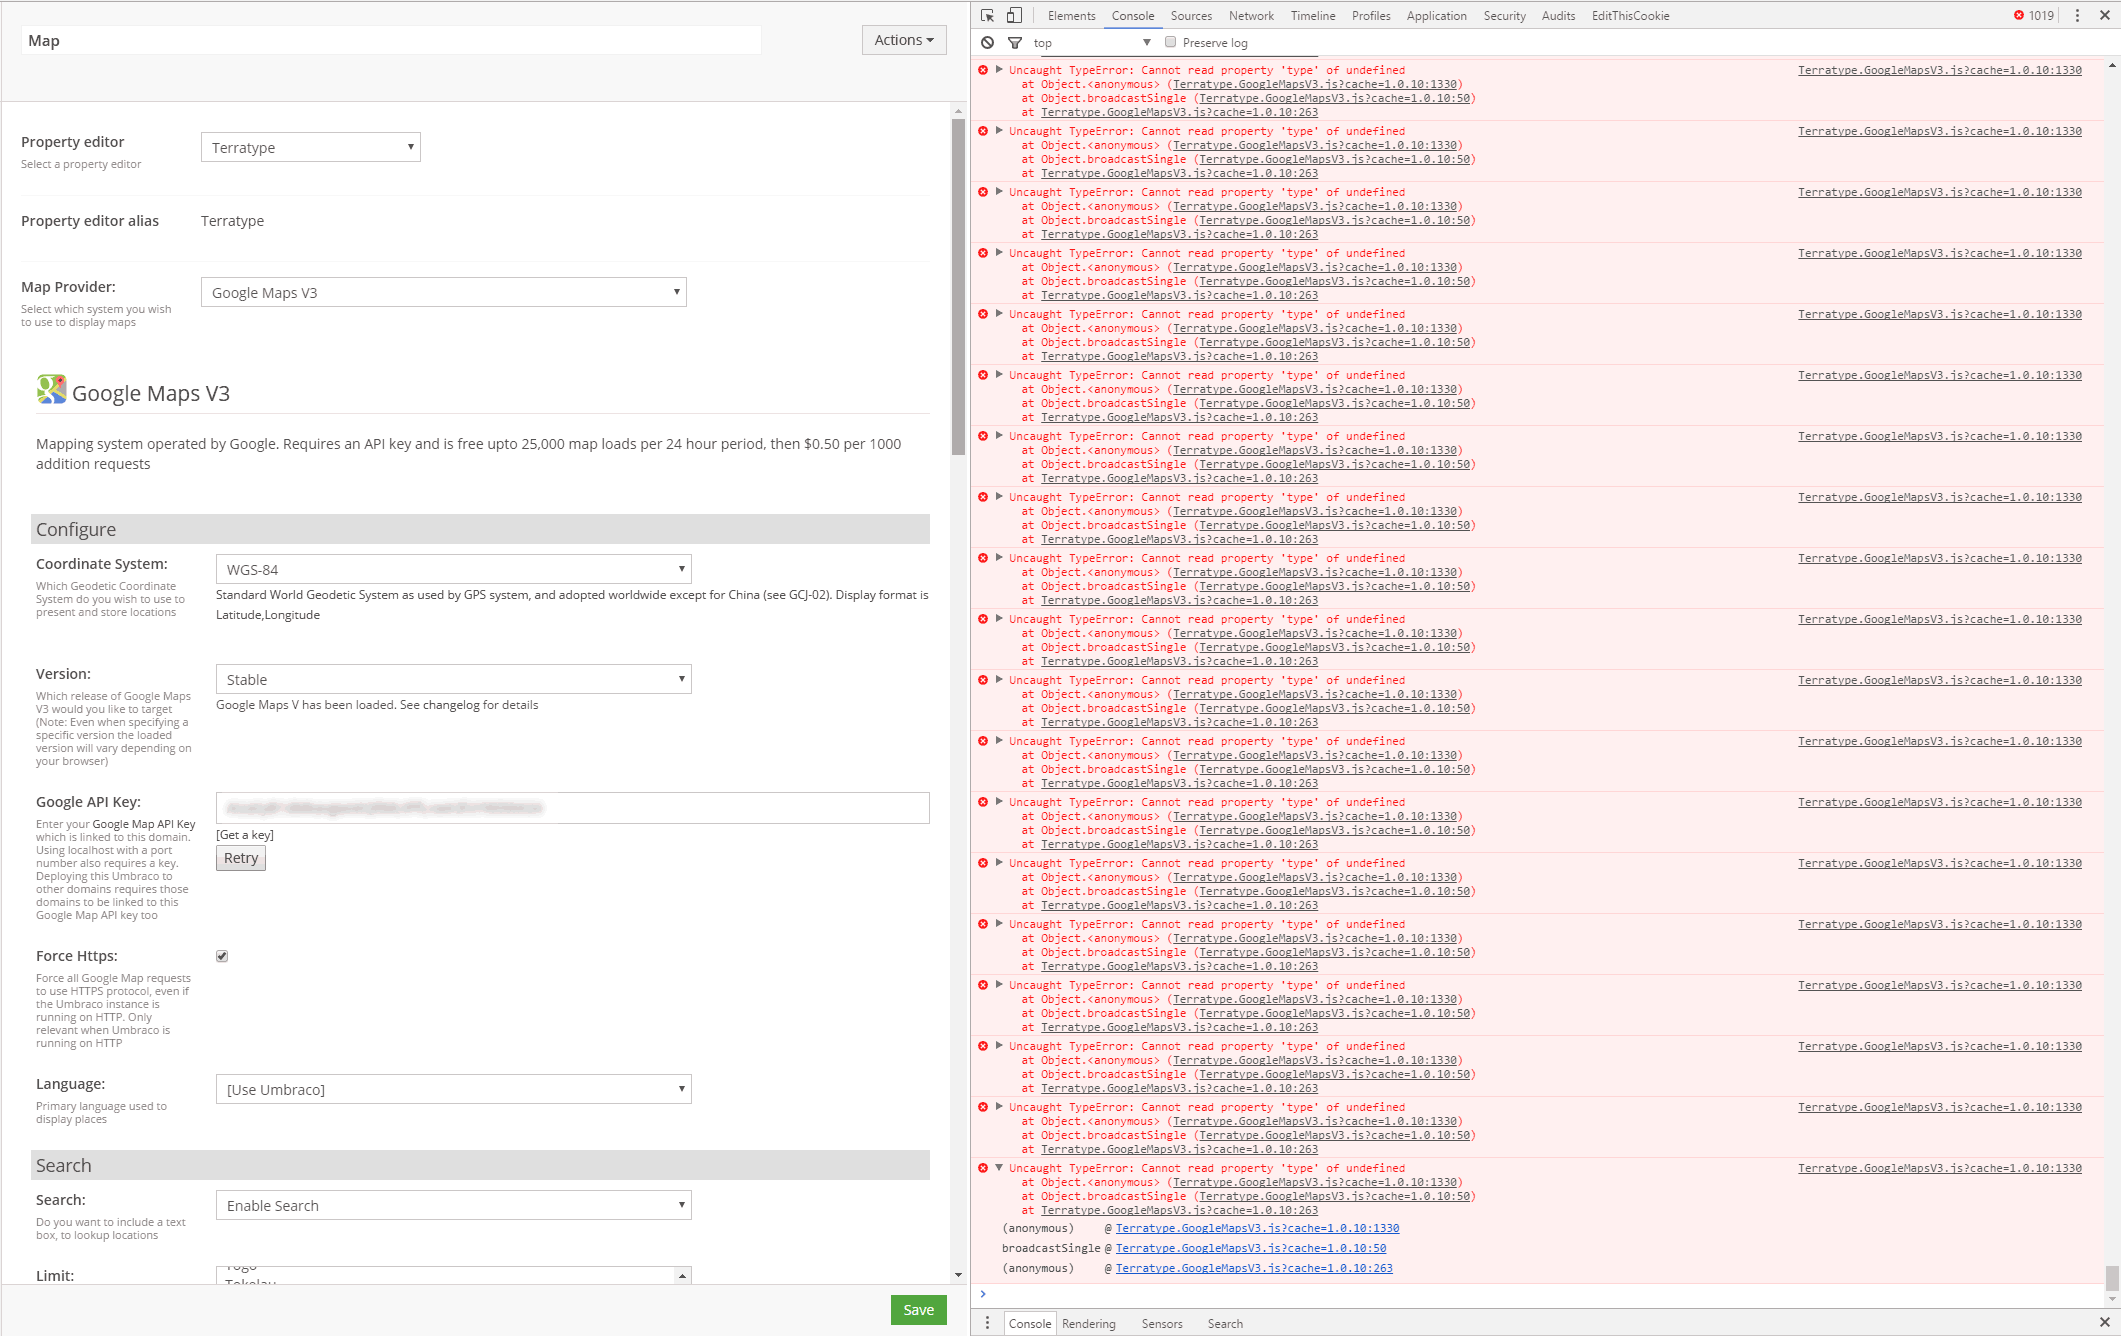Enable the Preserve log checkbox
The height and width of the screenshot is (1336, 2121).
[1170, 42]
